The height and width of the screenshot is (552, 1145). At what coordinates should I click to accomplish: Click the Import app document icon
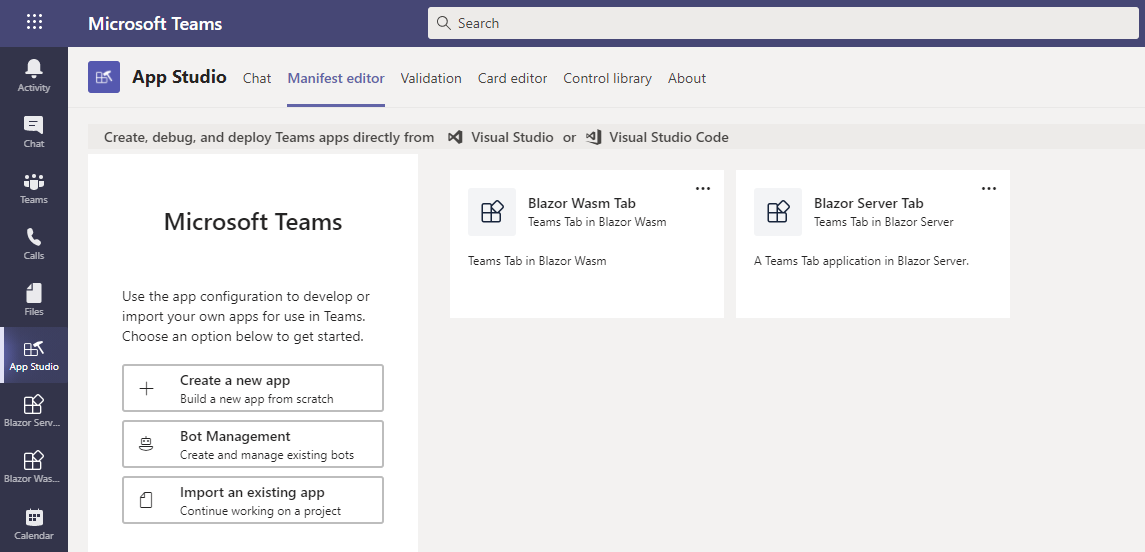tap(146, 500)
